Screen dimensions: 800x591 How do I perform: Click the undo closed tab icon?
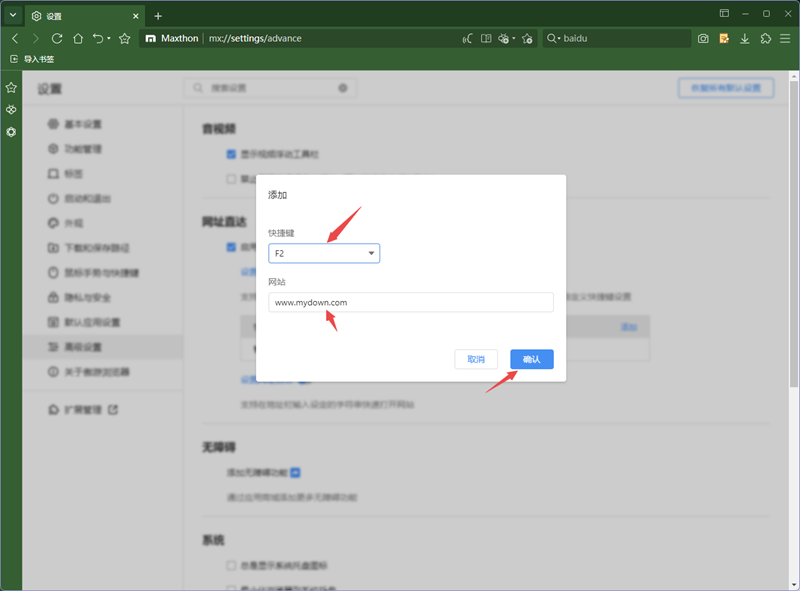[100, 38]
